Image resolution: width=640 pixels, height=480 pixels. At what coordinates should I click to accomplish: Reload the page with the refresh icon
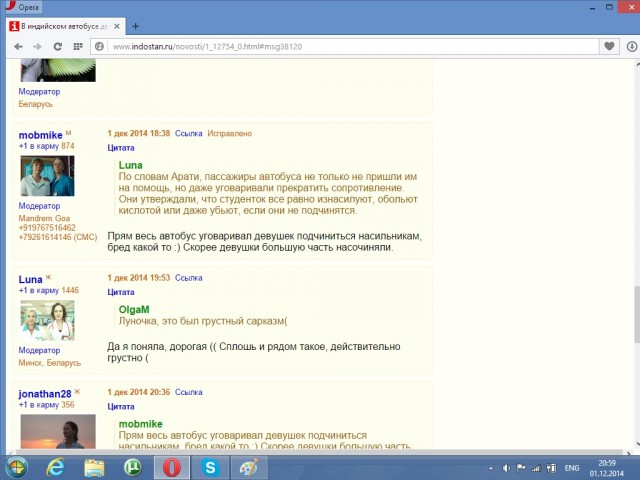57,46
